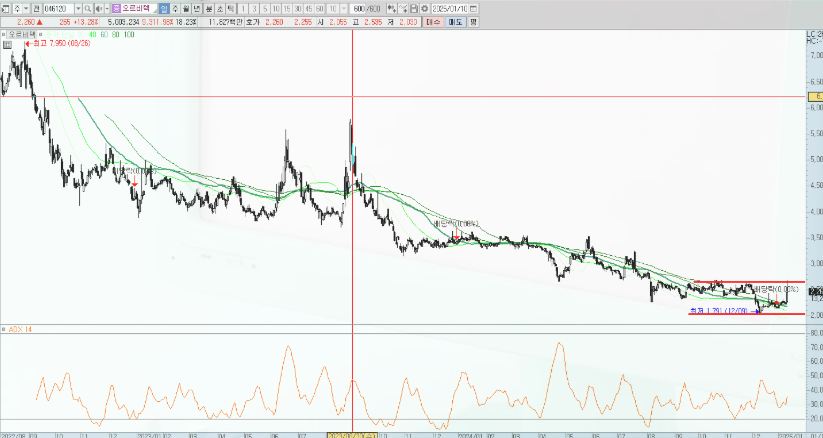
Task: Select the 45 interval button
Action: click(309, 9)
